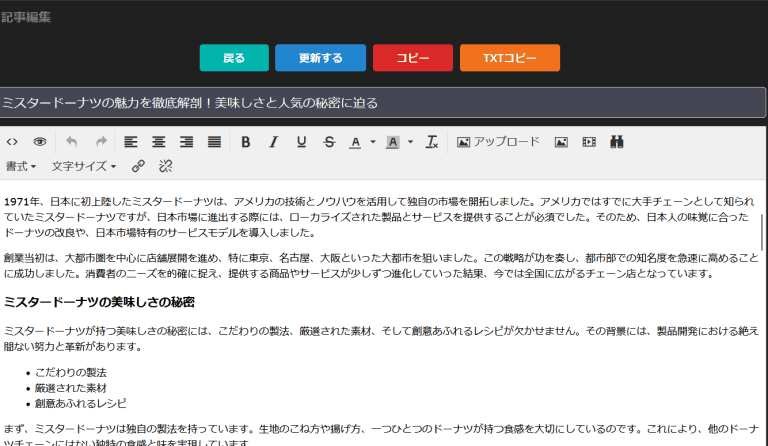This screenshot has width=768, height=446.
Task: Open the 書式 format menu
Action: [x=21, y=166]
